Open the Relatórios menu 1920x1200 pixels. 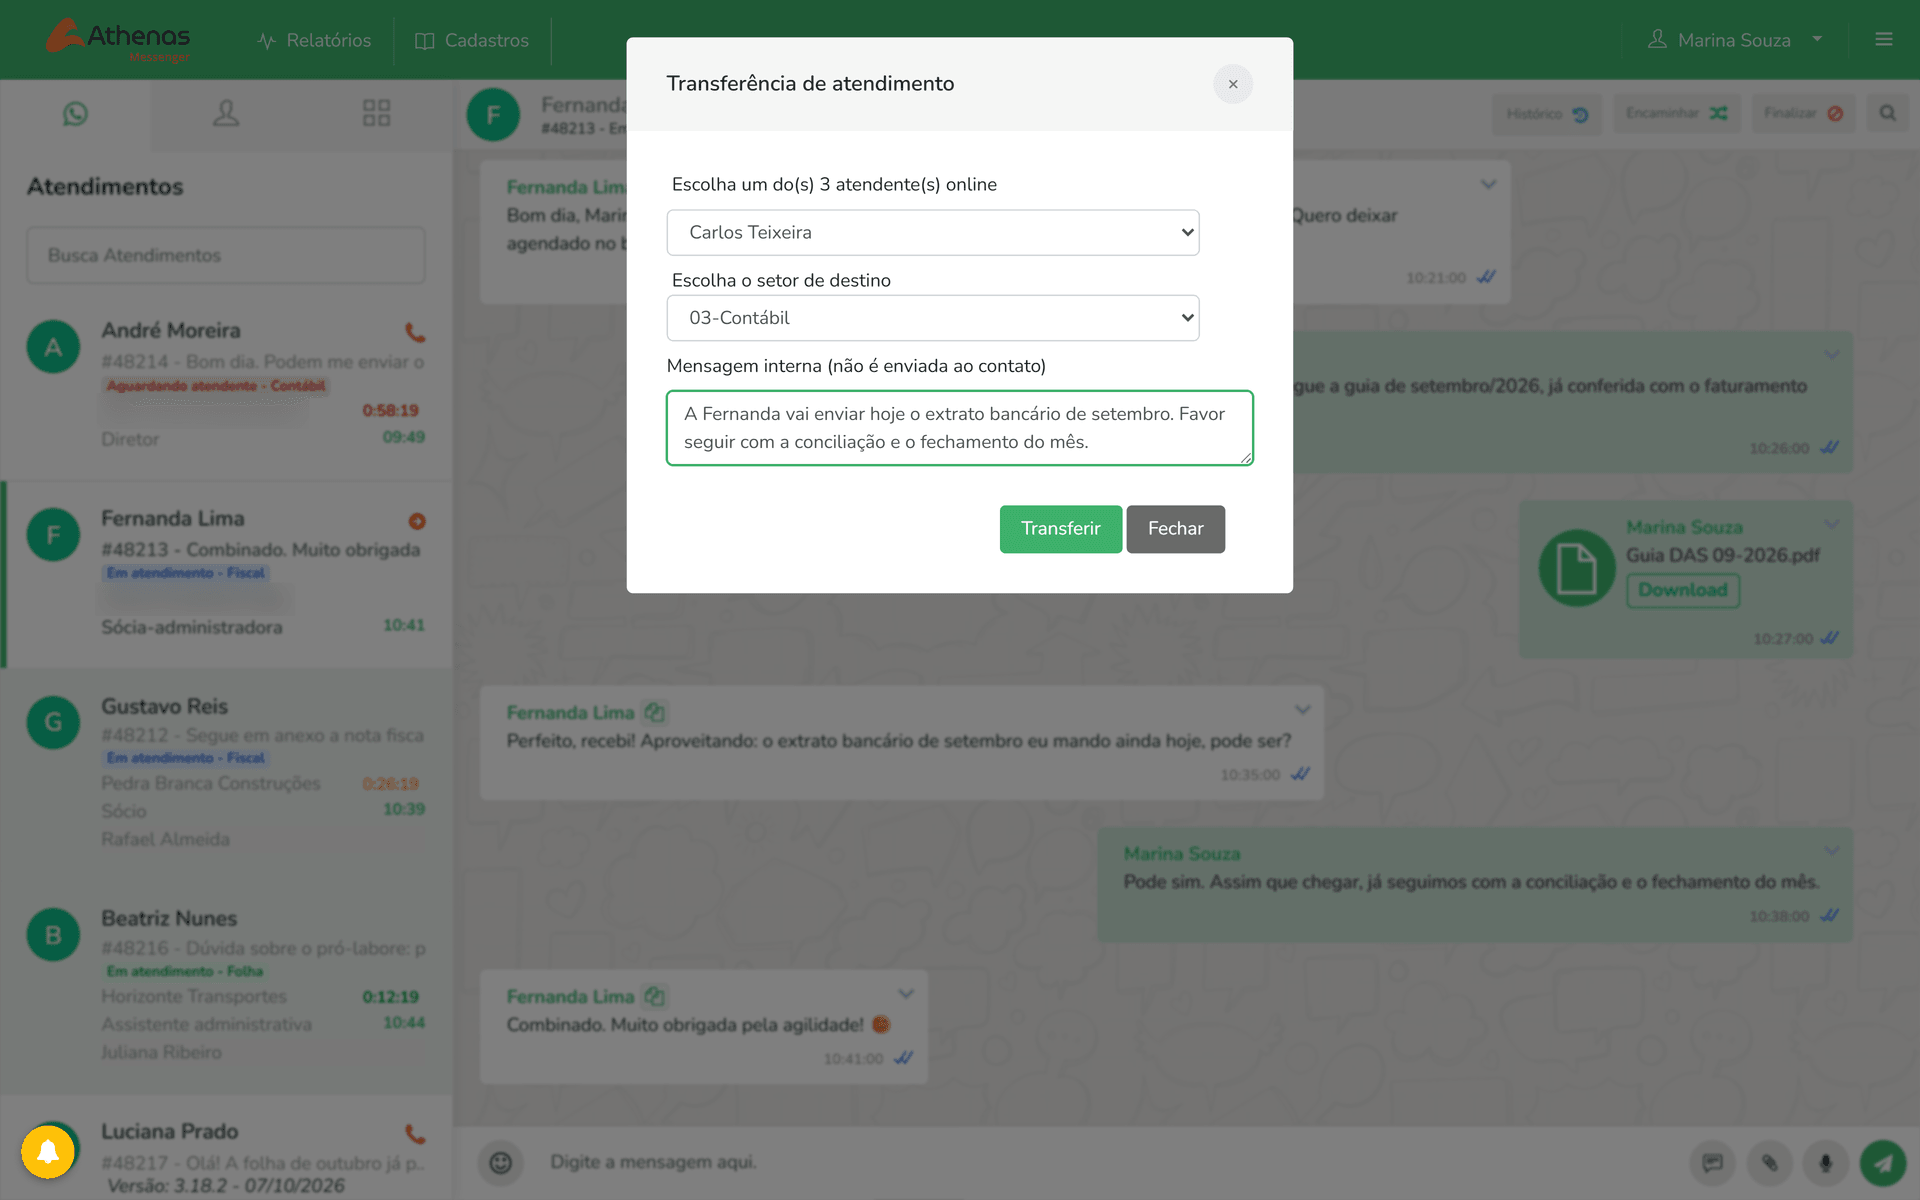314,40
